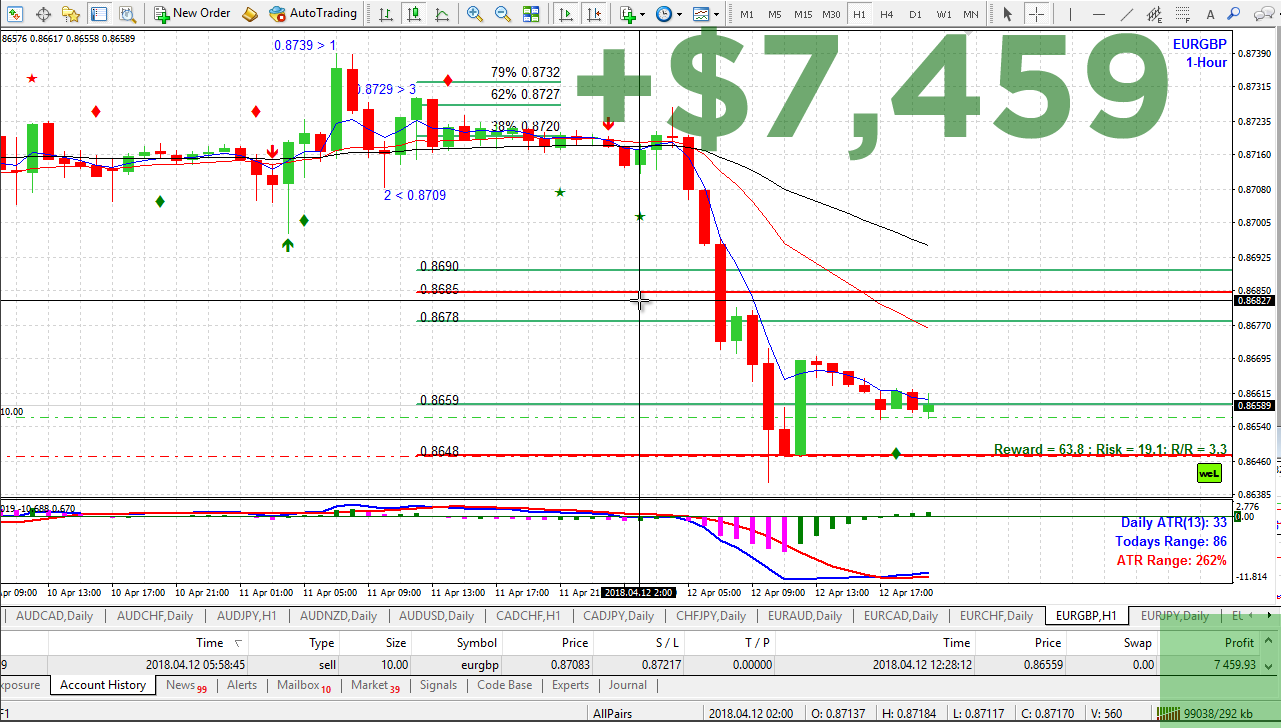Open the News terminal tab
The width and height of the screenshot is (1281, 728).
point(186,685)
